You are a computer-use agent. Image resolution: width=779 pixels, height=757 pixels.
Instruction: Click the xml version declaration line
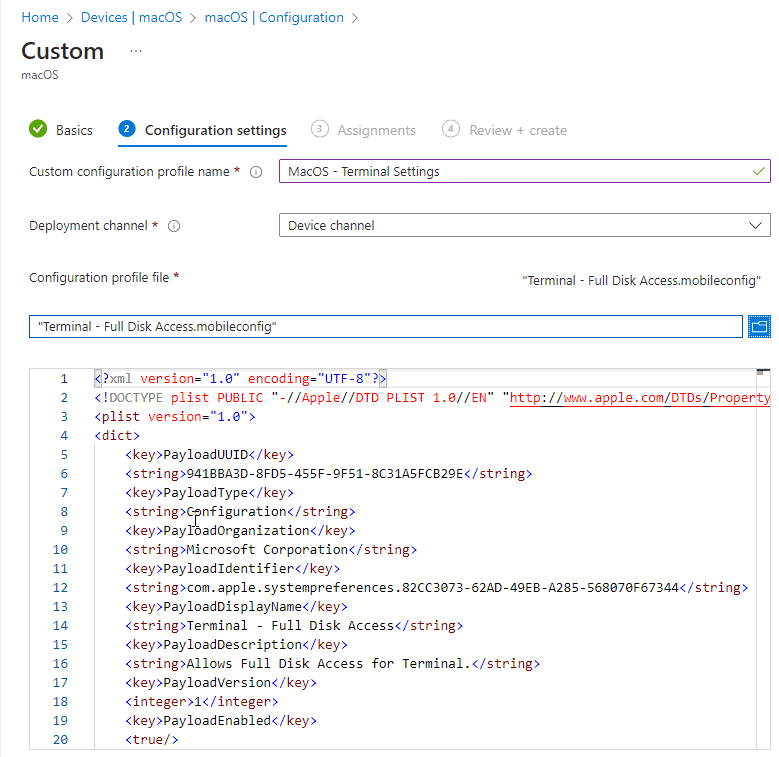coord(240,379)
